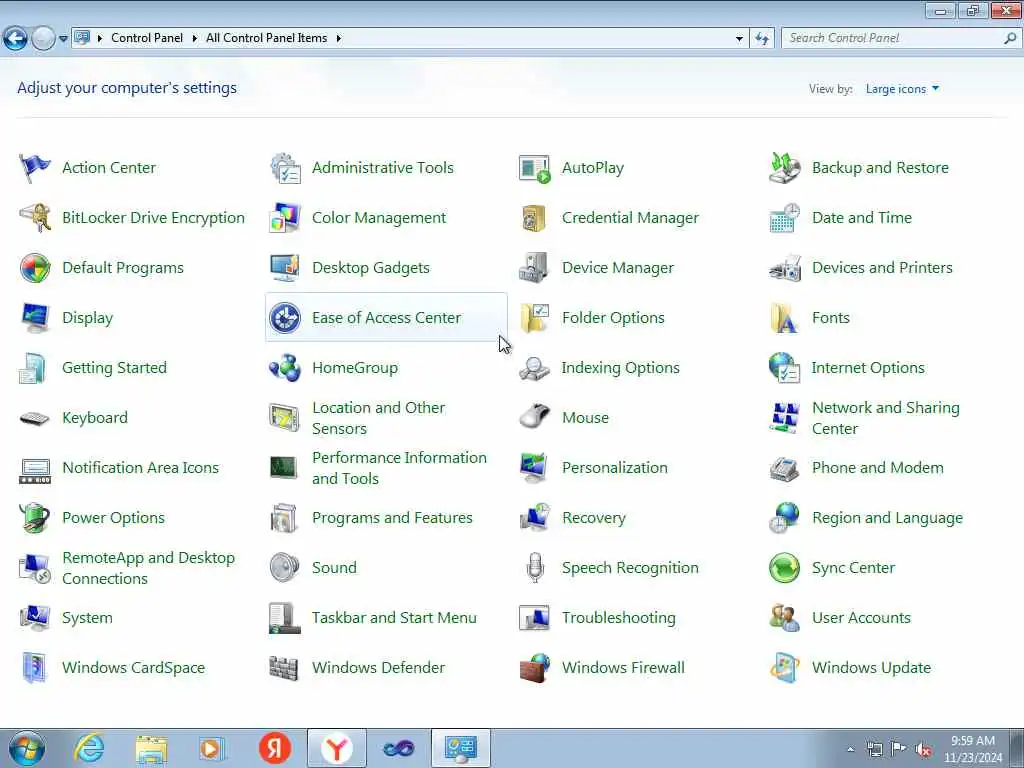This screenshot has height=768, width=1024.
Task: Click the BitLocker Drive Encryption keys icon
Action: 35,217
